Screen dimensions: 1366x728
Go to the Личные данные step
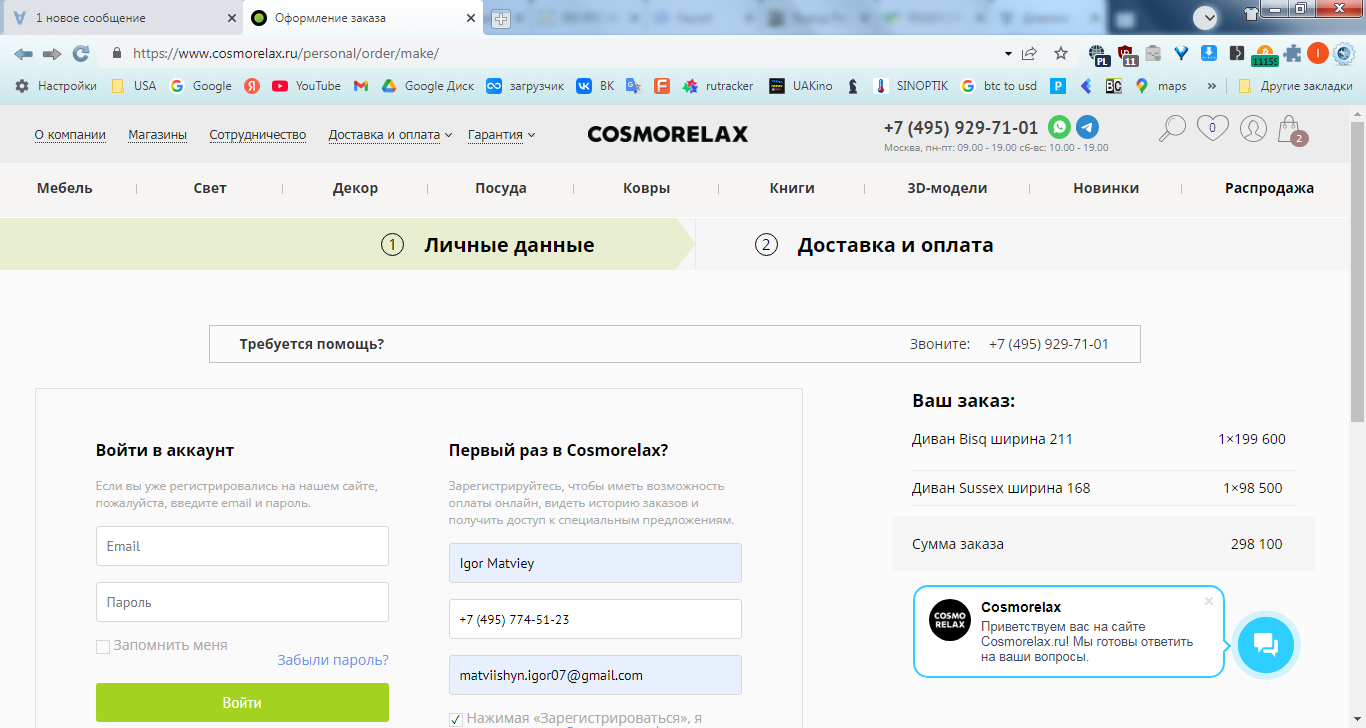click(488, 245)
